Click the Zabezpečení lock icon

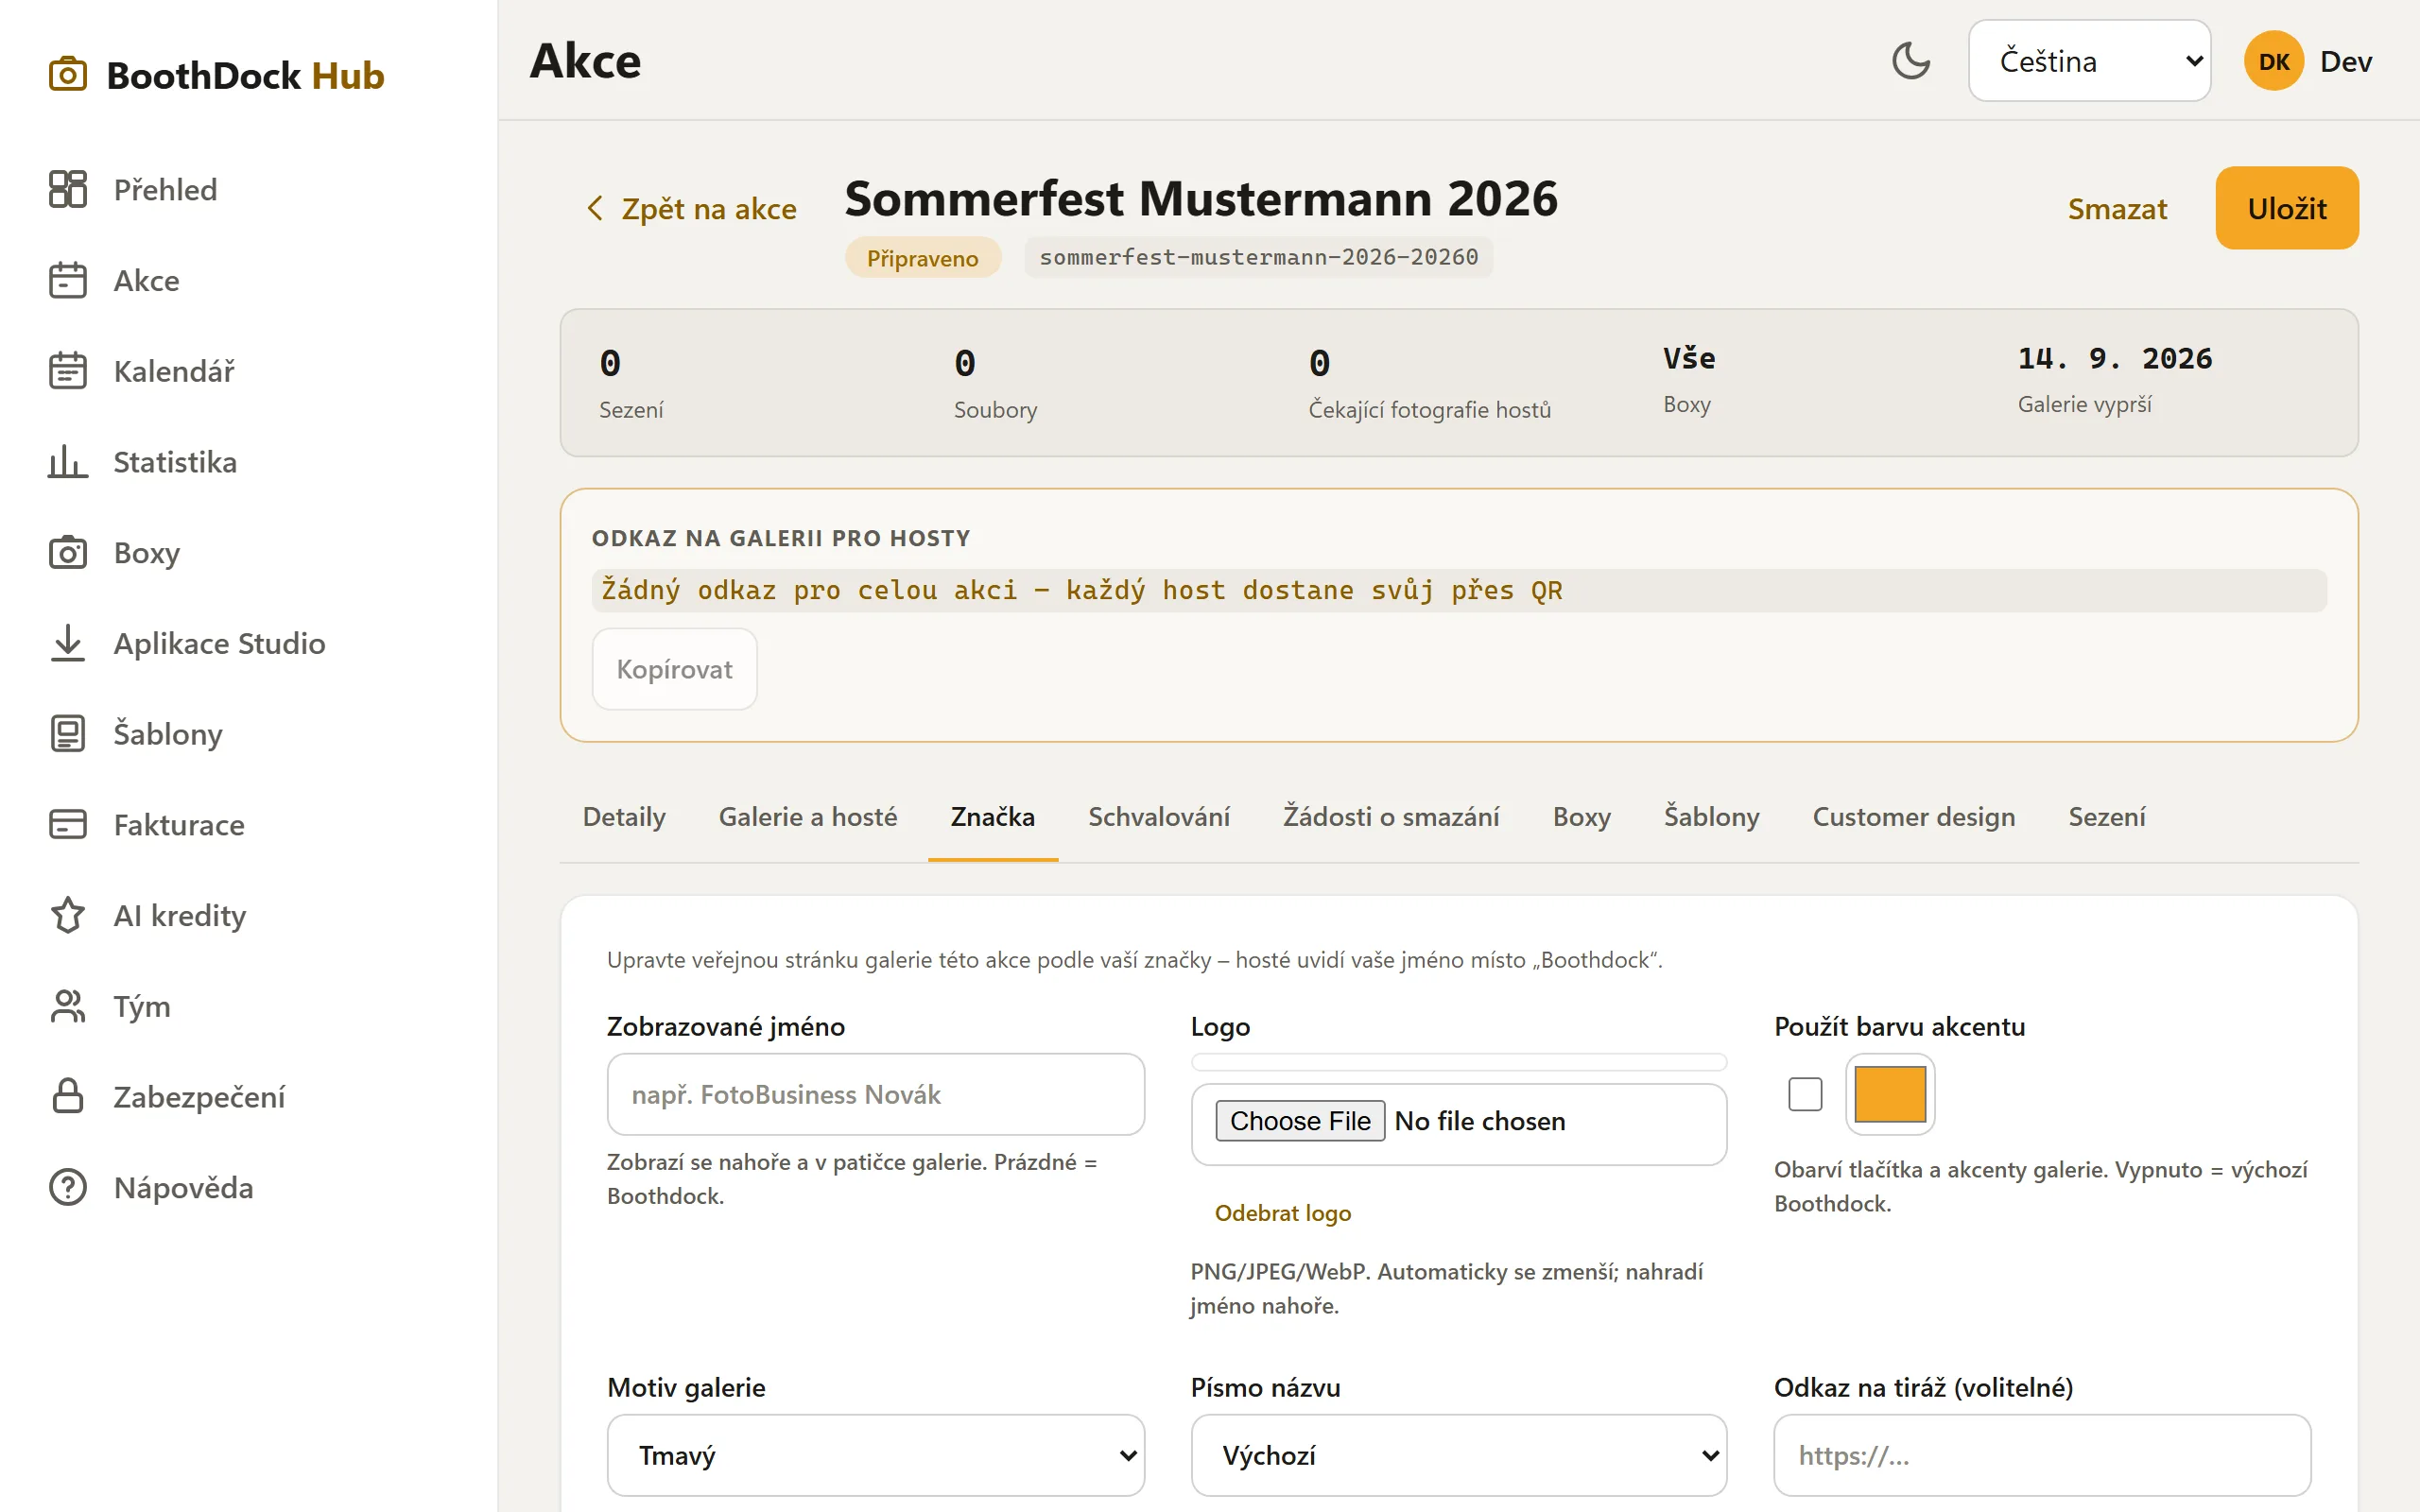pos(68,1096)
